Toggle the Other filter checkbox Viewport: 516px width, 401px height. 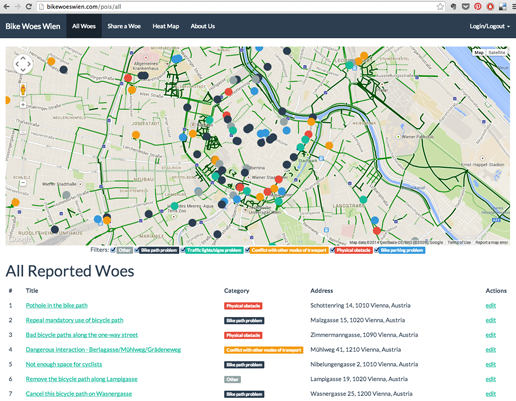click(113, 250)
